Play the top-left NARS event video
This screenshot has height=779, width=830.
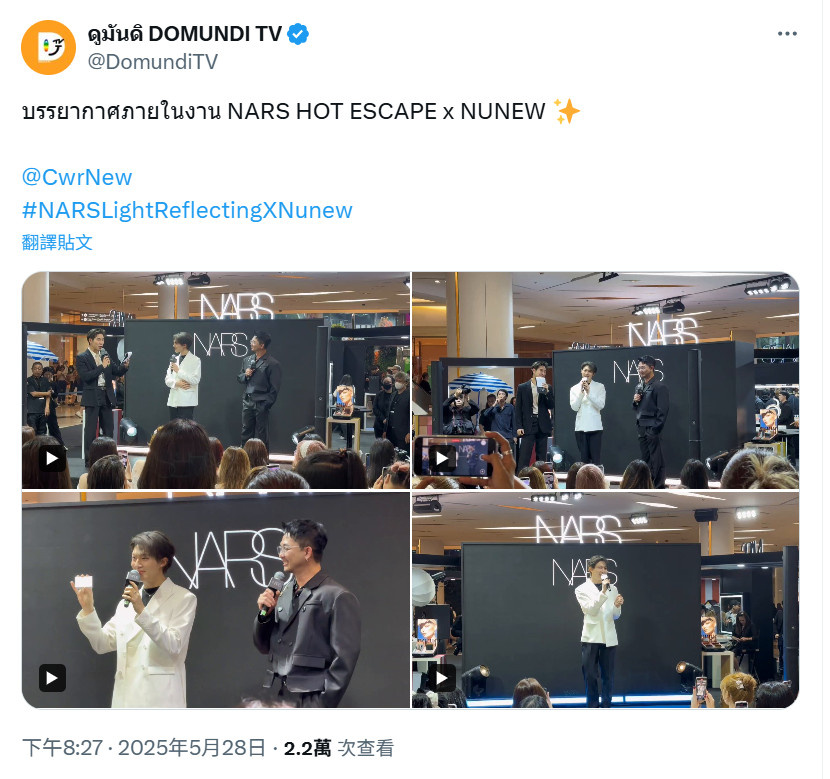click(52, 458)
